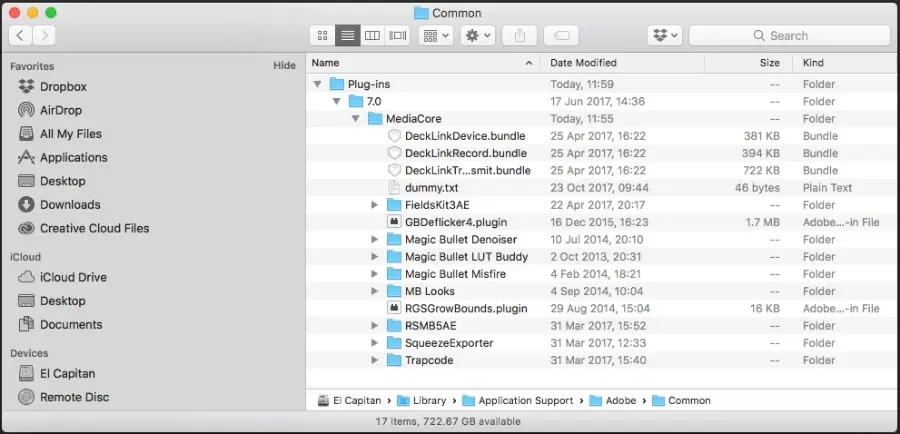Sort by the Kind column header

pos(845,63)
